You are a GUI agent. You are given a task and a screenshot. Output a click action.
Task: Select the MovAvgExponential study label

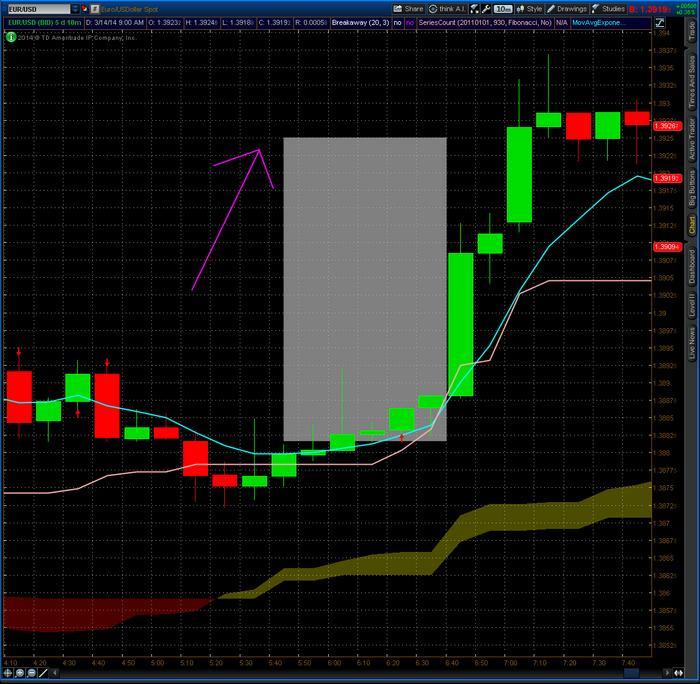(x=596, y=23)
